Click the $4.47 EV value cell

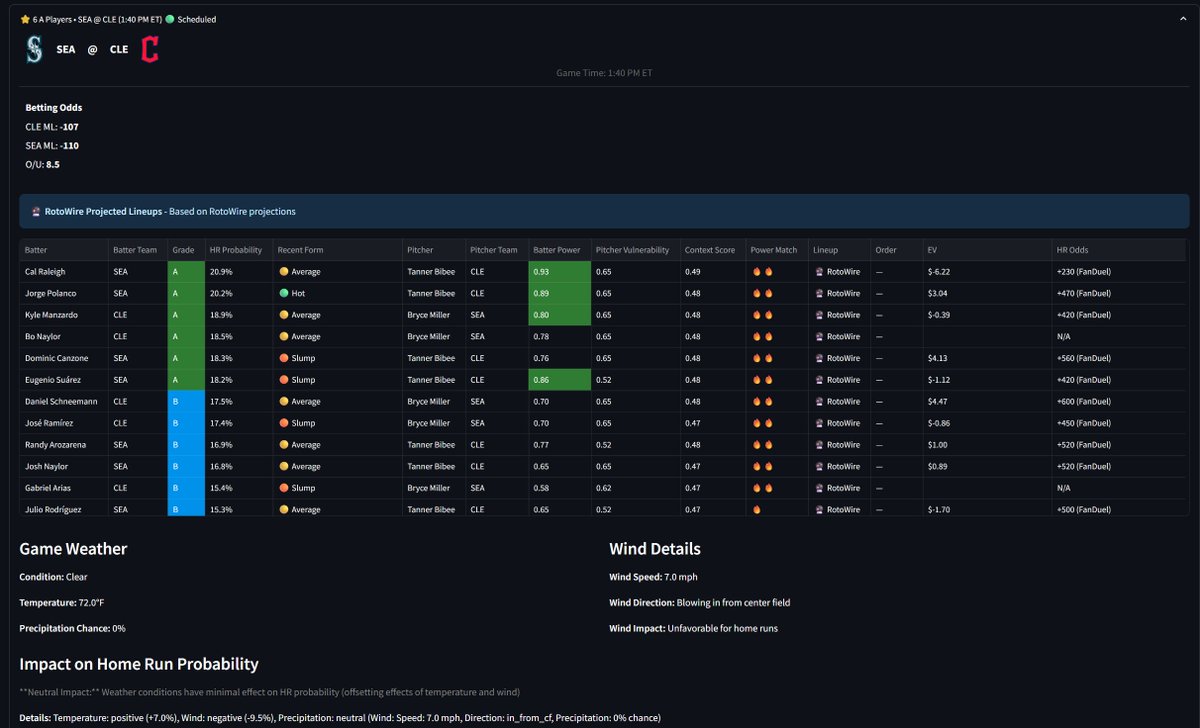pyautogui.click(x=987, y=401)
